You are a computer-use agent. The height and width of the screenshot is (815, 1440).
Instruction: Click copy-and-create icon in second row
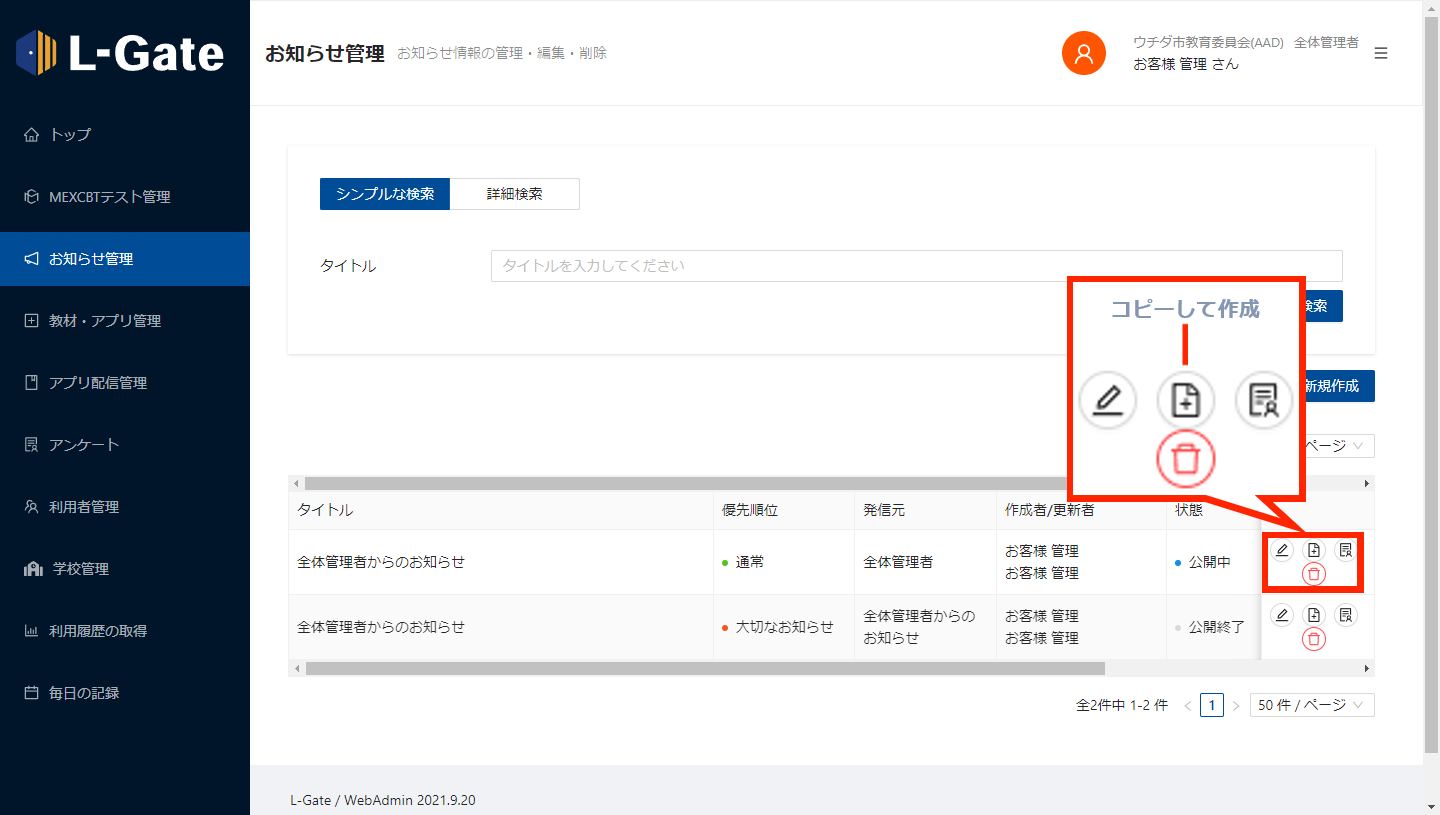[1314, 615]
